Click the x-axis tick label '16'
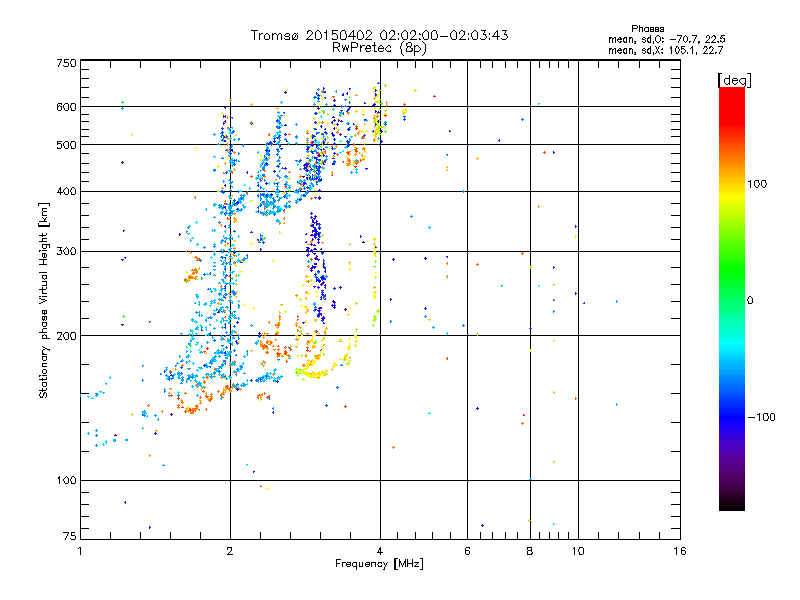This screenshot has width=800, height=600. click(680, 551)
